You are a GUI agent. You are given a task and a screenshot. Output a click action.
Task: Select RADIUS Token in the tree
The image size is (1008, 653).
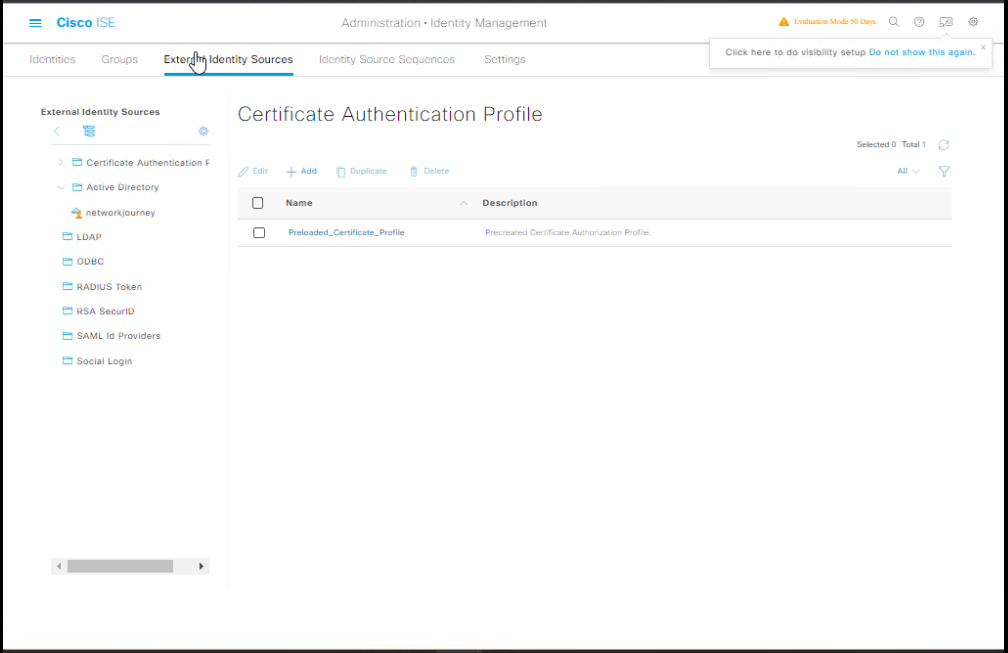[109, 287]
